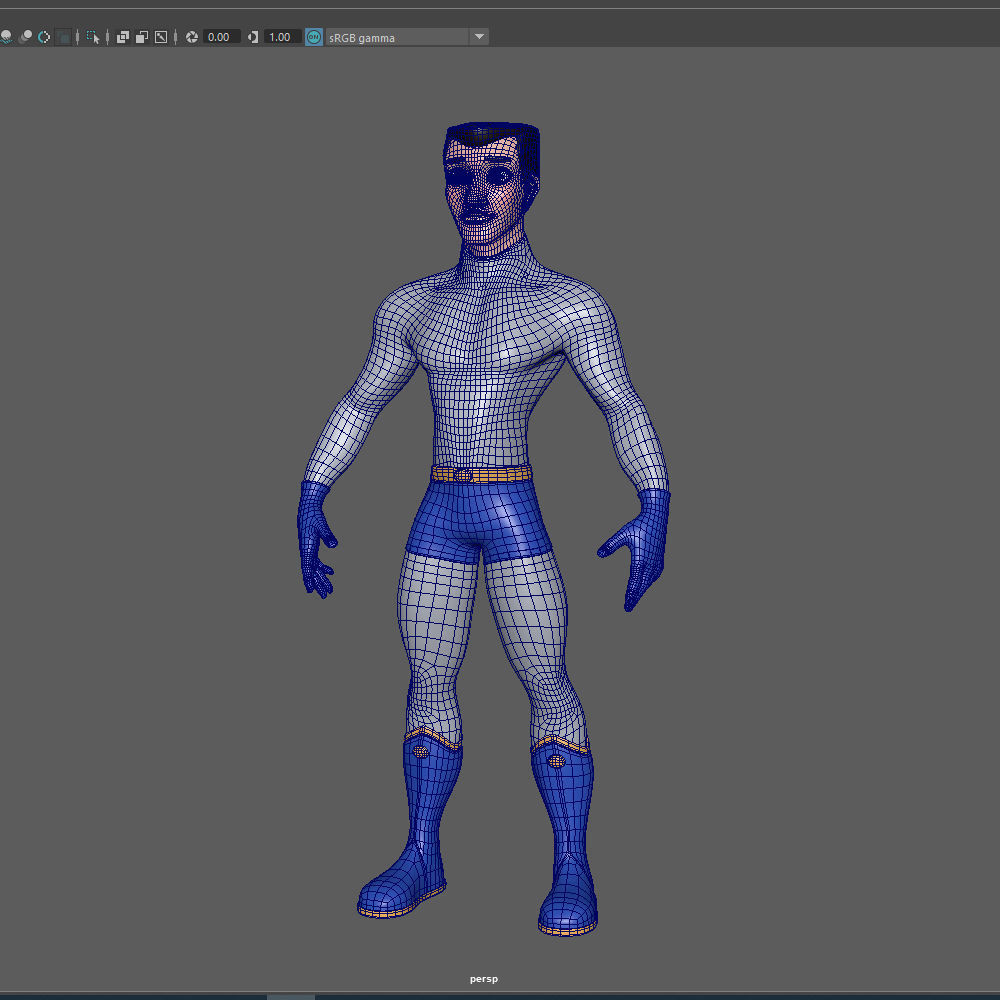
Task: Click the isolate select icon
Action: tap(93, 37)
